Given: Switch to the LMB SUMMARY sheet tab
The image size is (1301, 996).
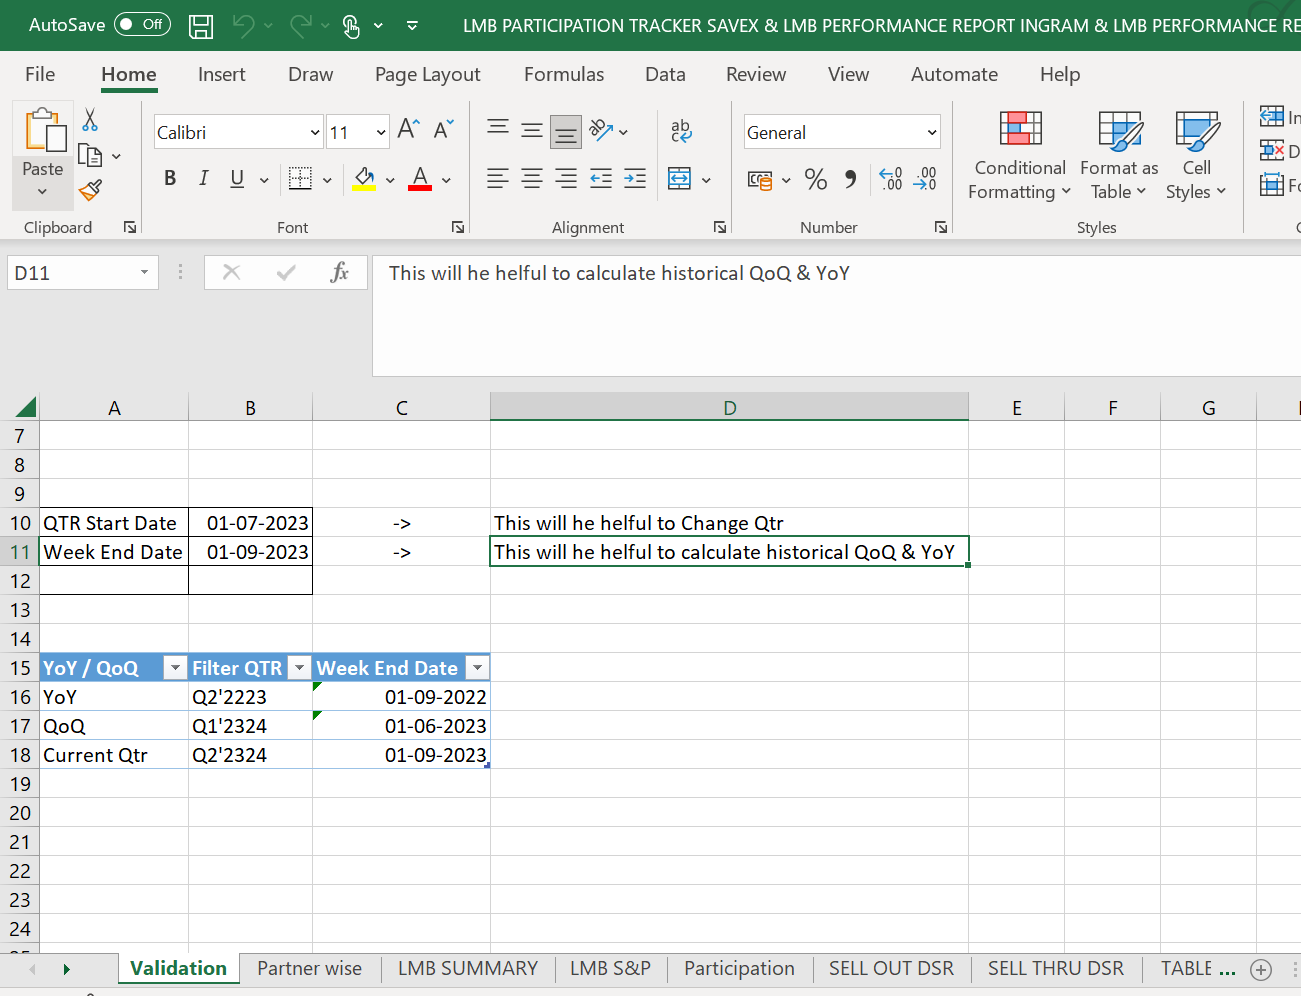Looking at the screenshot, I should coord(467,968).
